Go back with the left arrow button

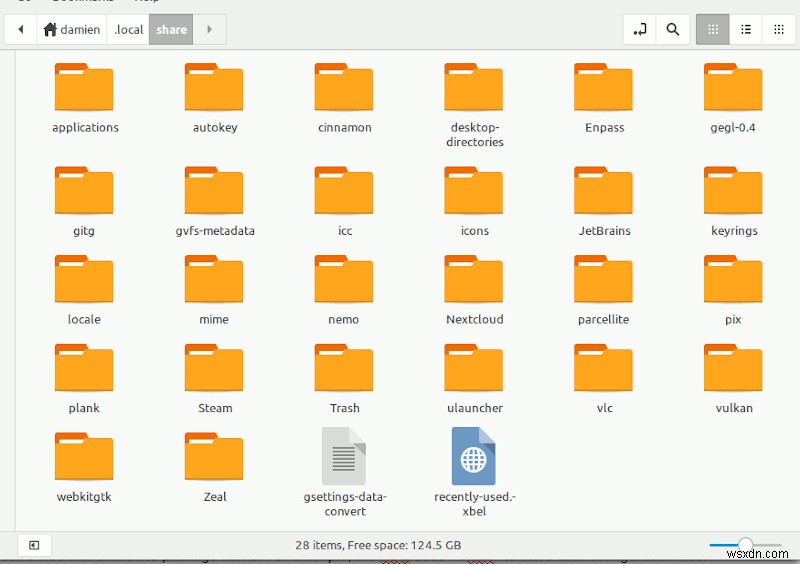[21, 30]
